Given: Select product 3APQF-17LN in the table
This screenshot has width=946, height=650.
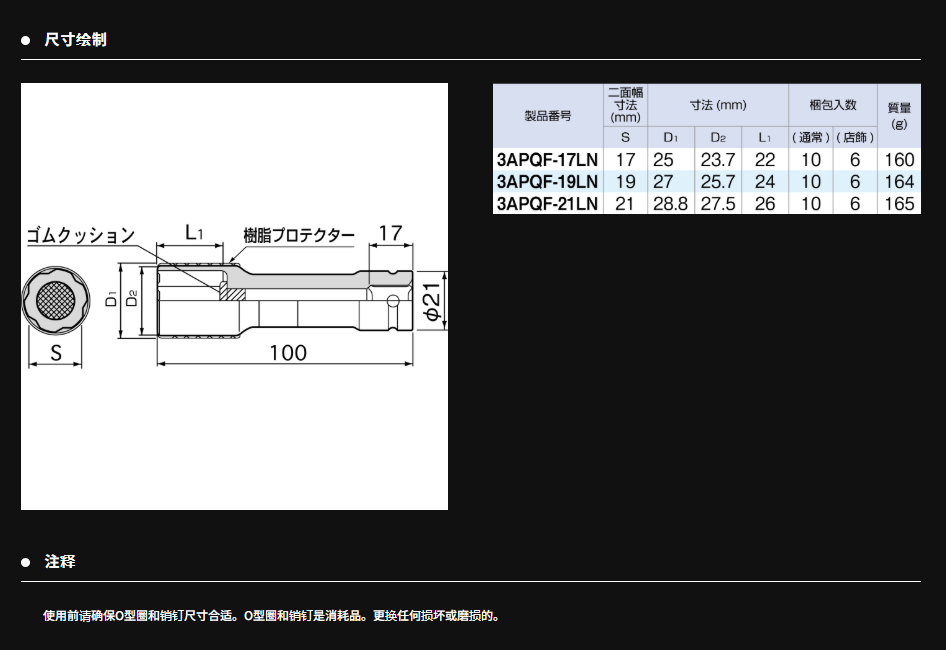Looking at the screenshot, I should (547, 160).
